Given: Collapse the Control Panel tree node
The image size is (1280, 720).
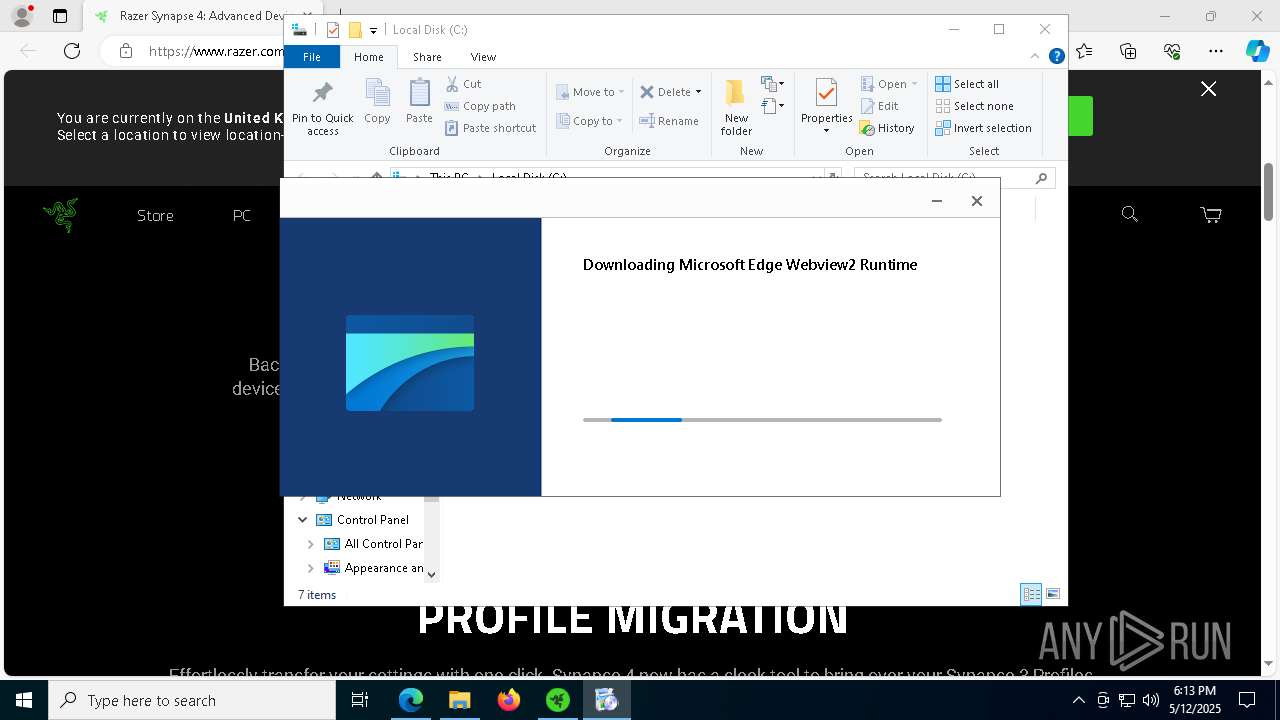Looking at the screenshot, I should click(x=302, y=520).
